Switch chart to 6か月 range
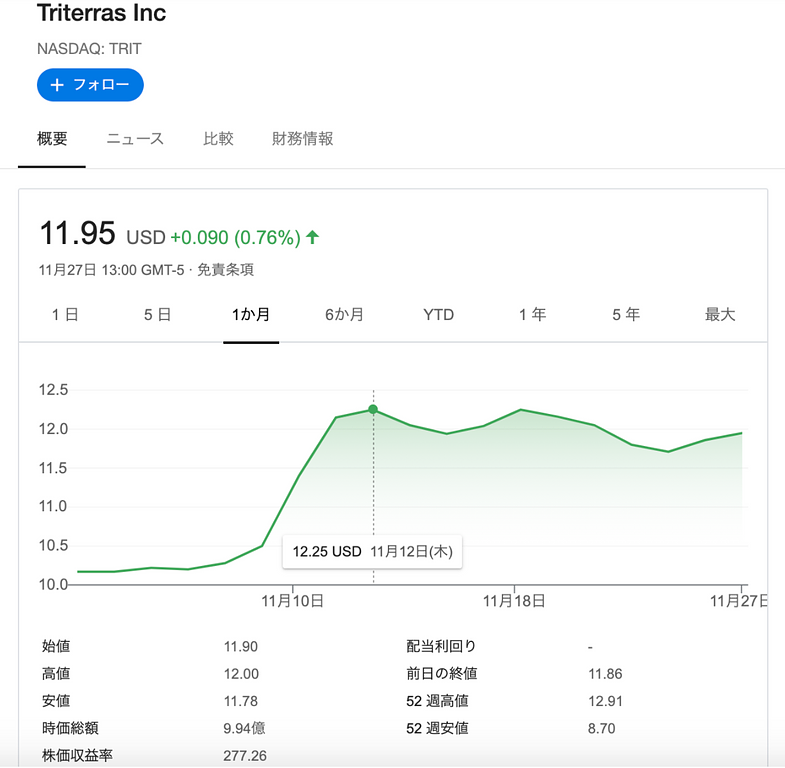 tap(344, 315)
